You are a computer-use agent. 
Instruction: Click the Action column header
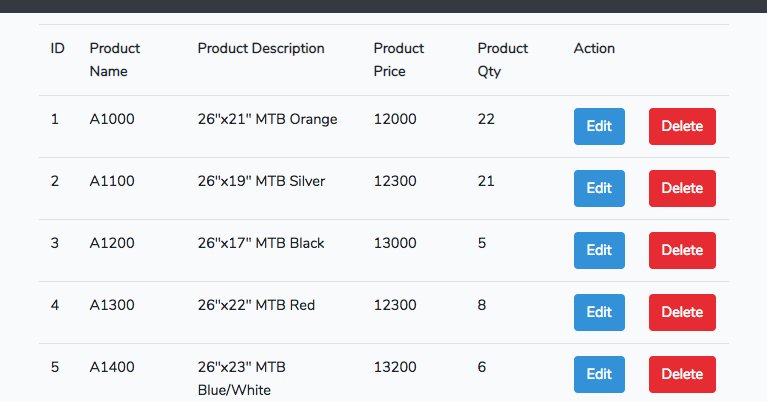pos(594,49)
